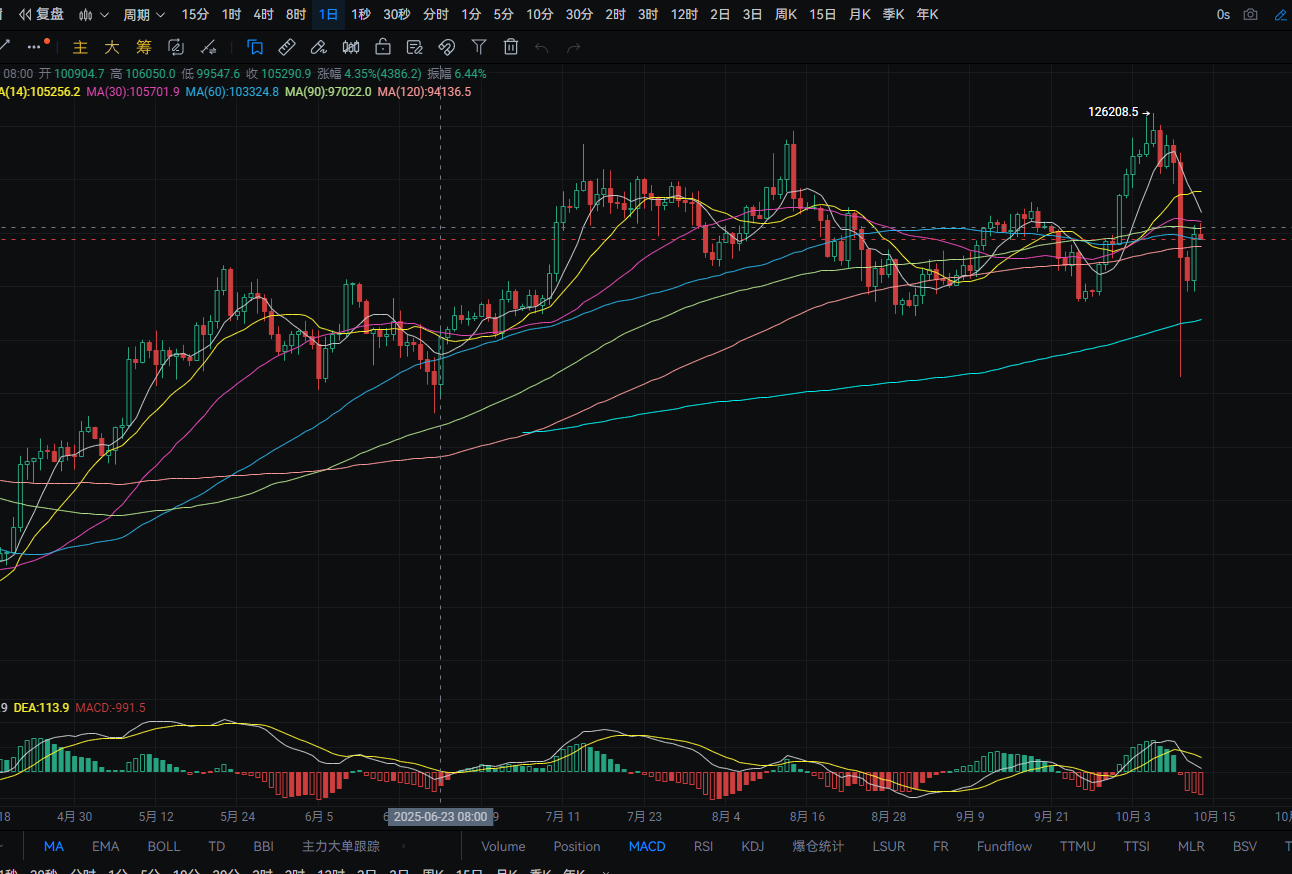Take a chart screenshot with camera icon
This screenshot has width=1292, height=874.
point(1250,15)
